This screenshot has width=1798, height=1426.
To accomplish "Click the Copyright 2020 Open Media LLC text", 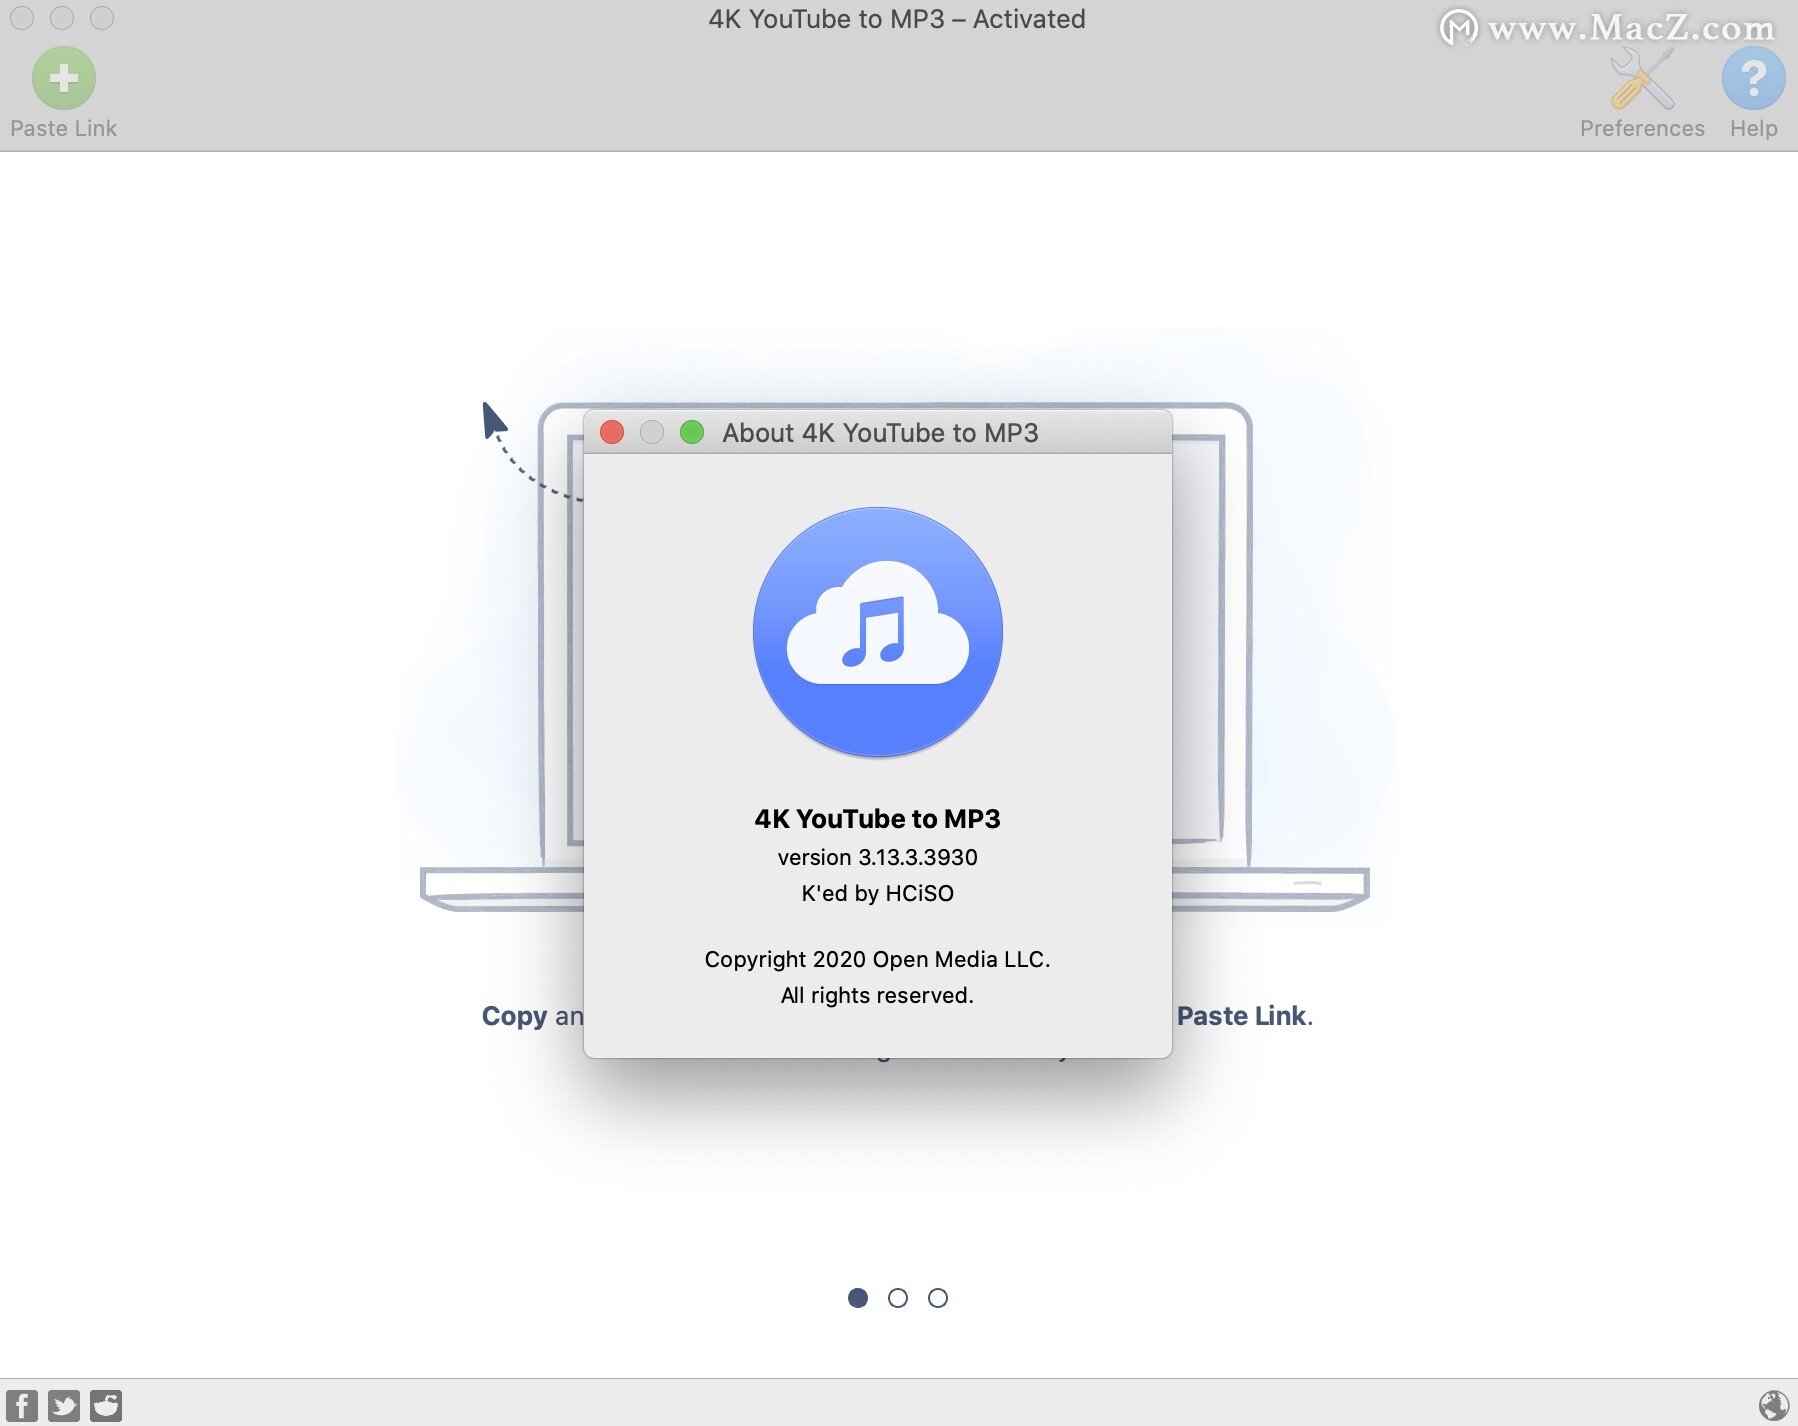I will click(878, 959).
